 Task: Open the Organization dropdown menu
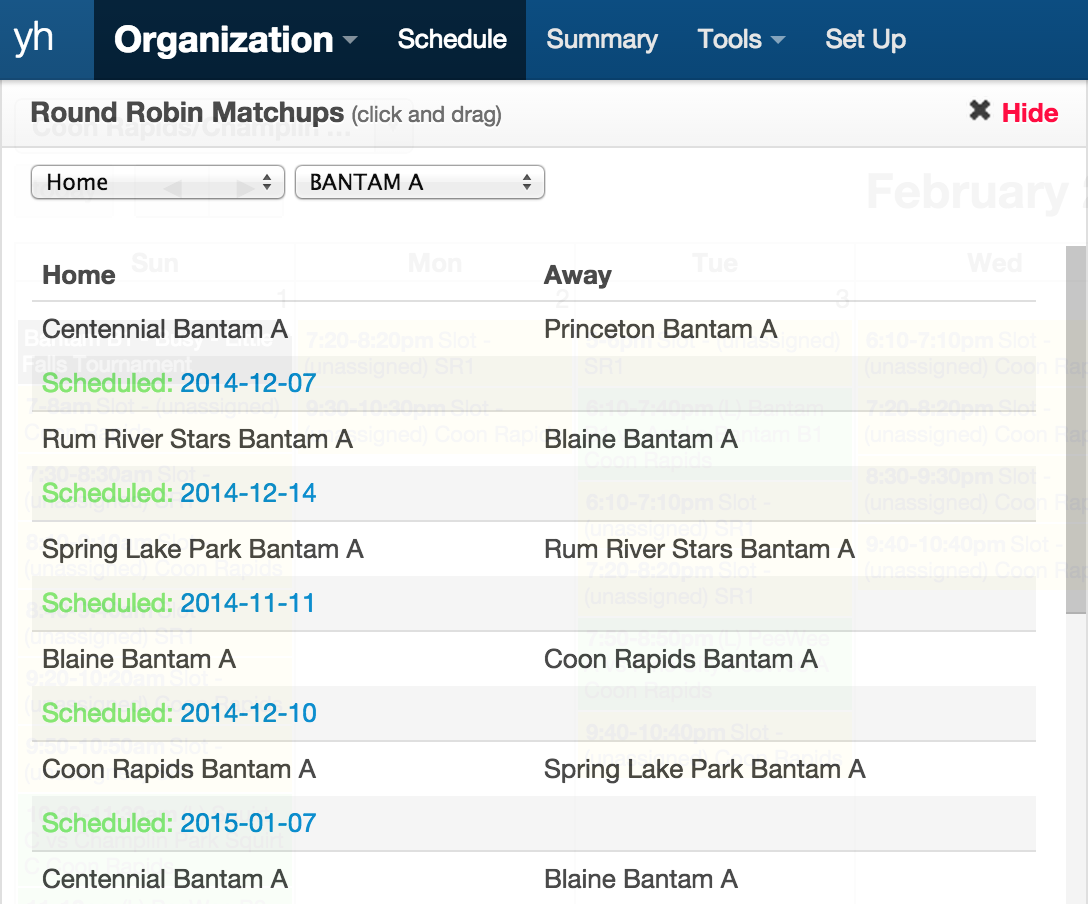click(235, 40)
